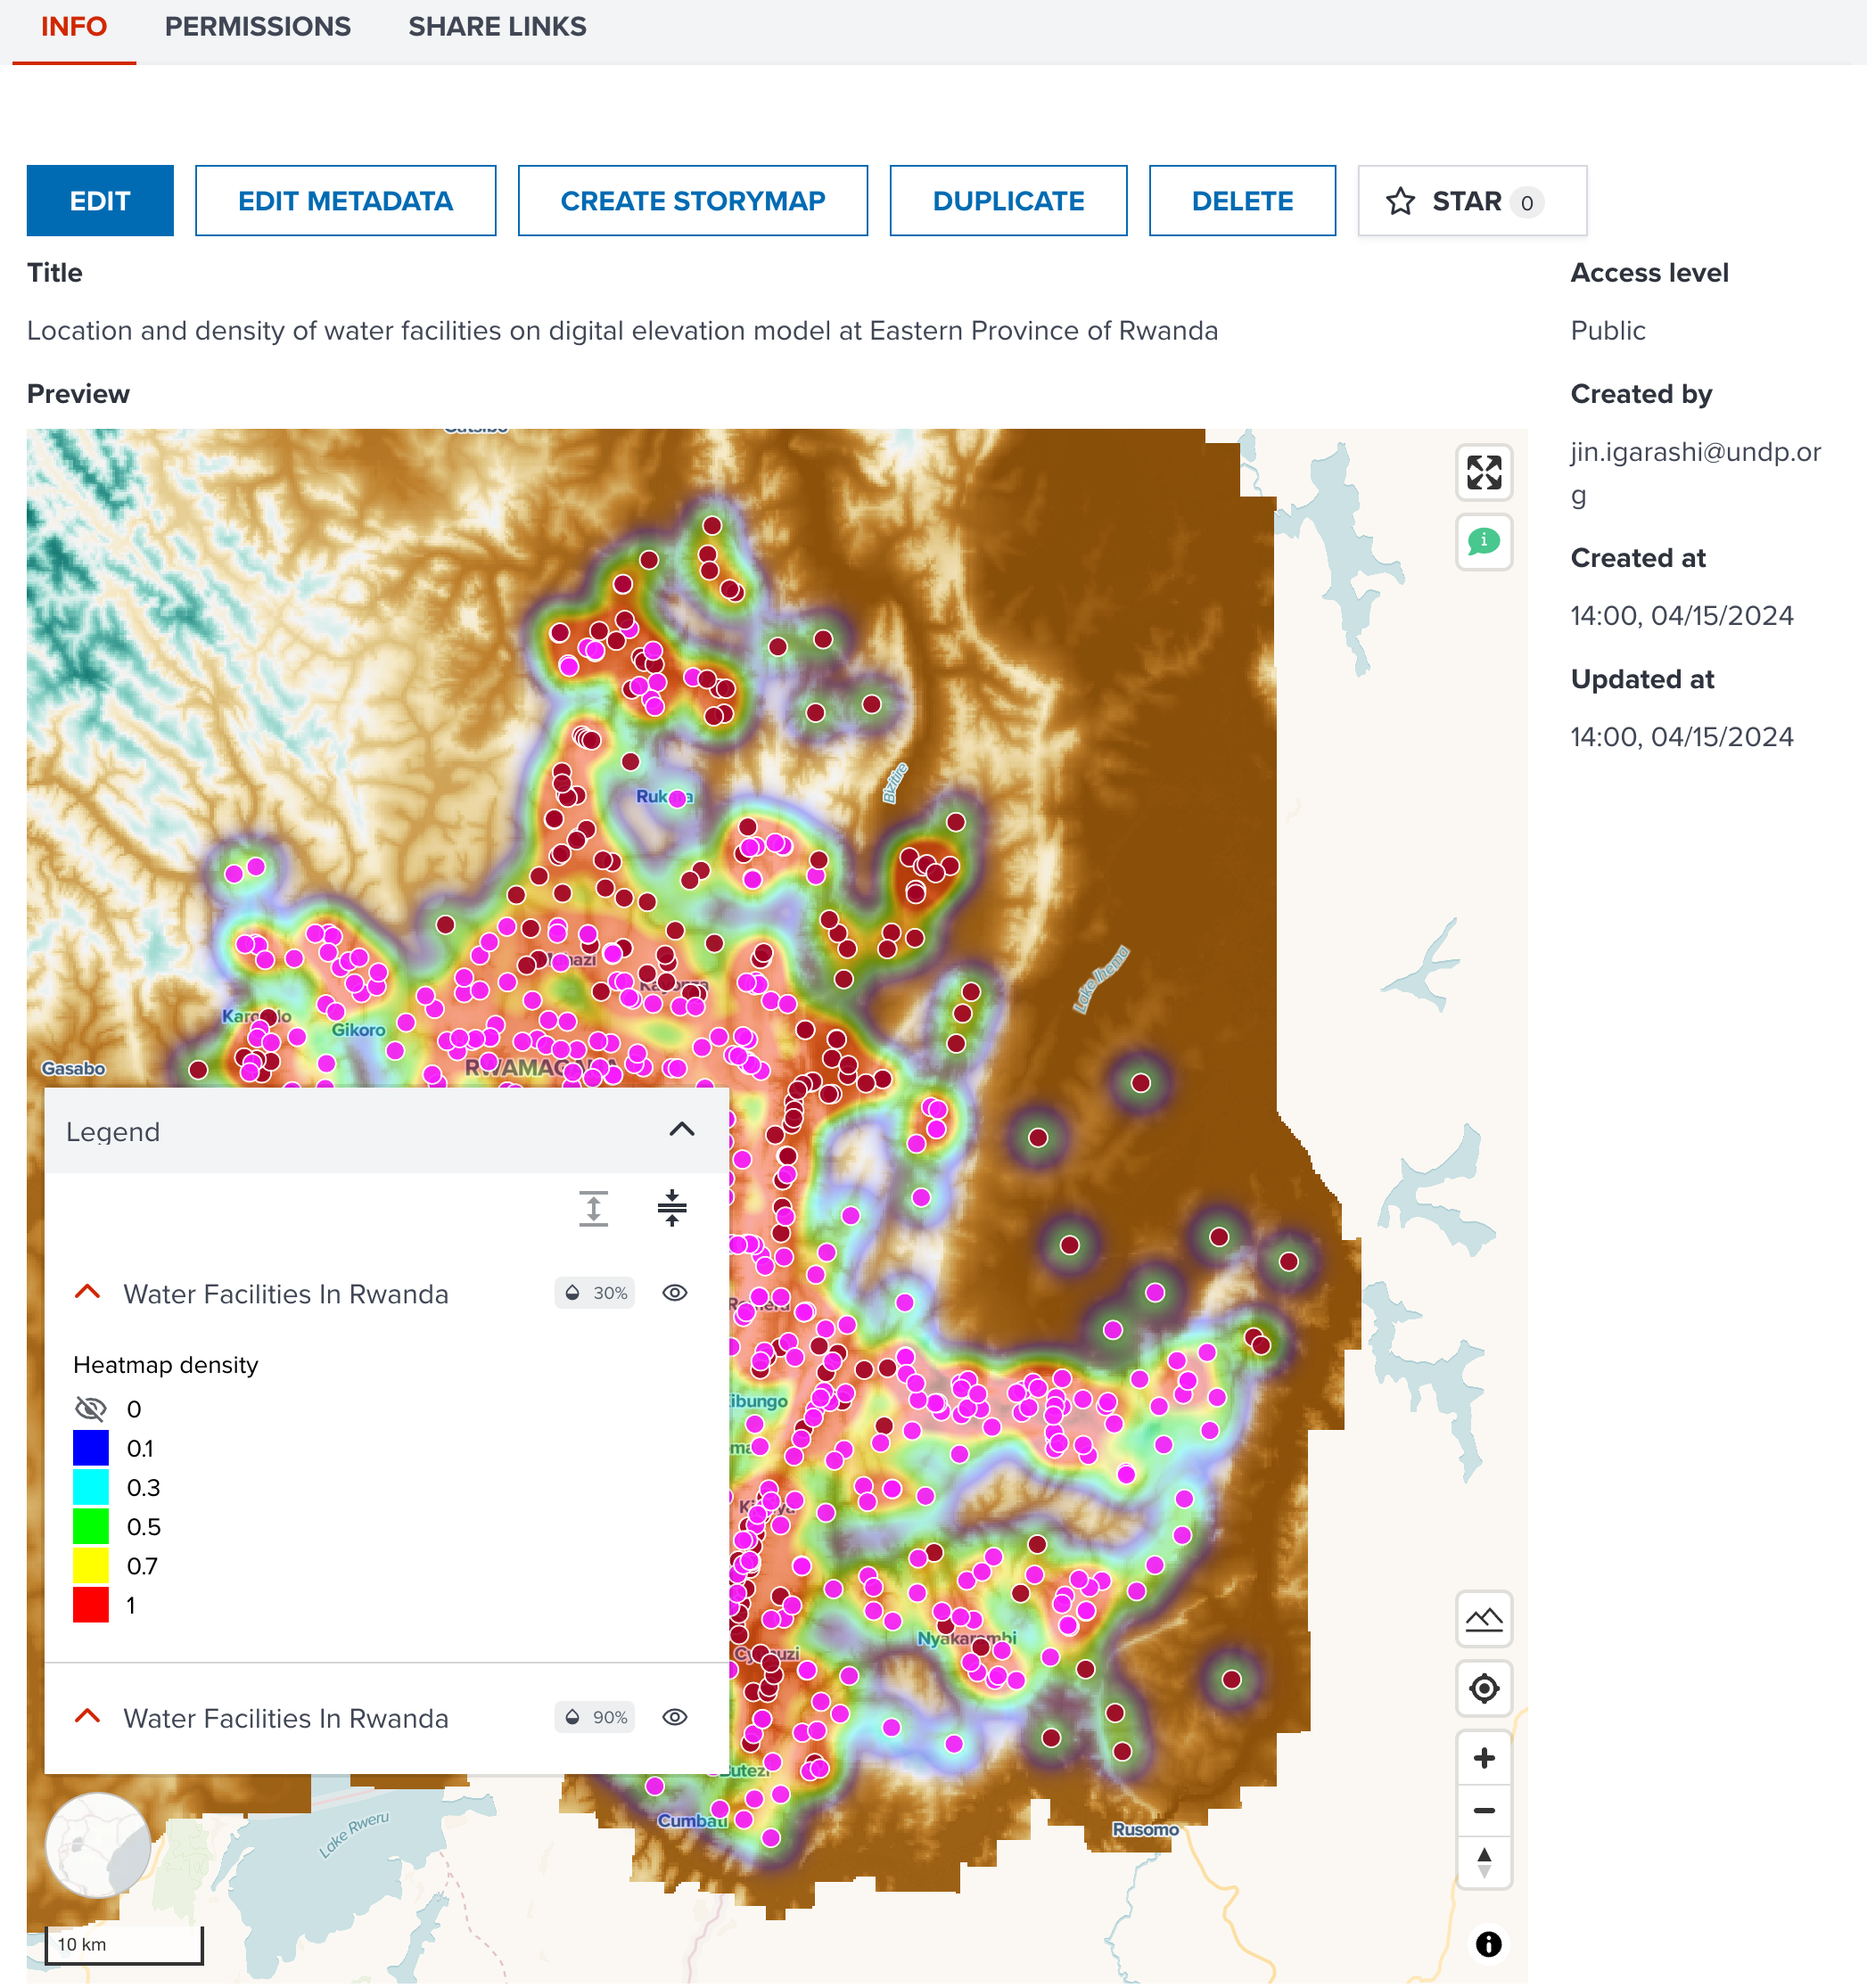Zoom out of the map
1867x1988 pixels.
pos(1483,1810)
